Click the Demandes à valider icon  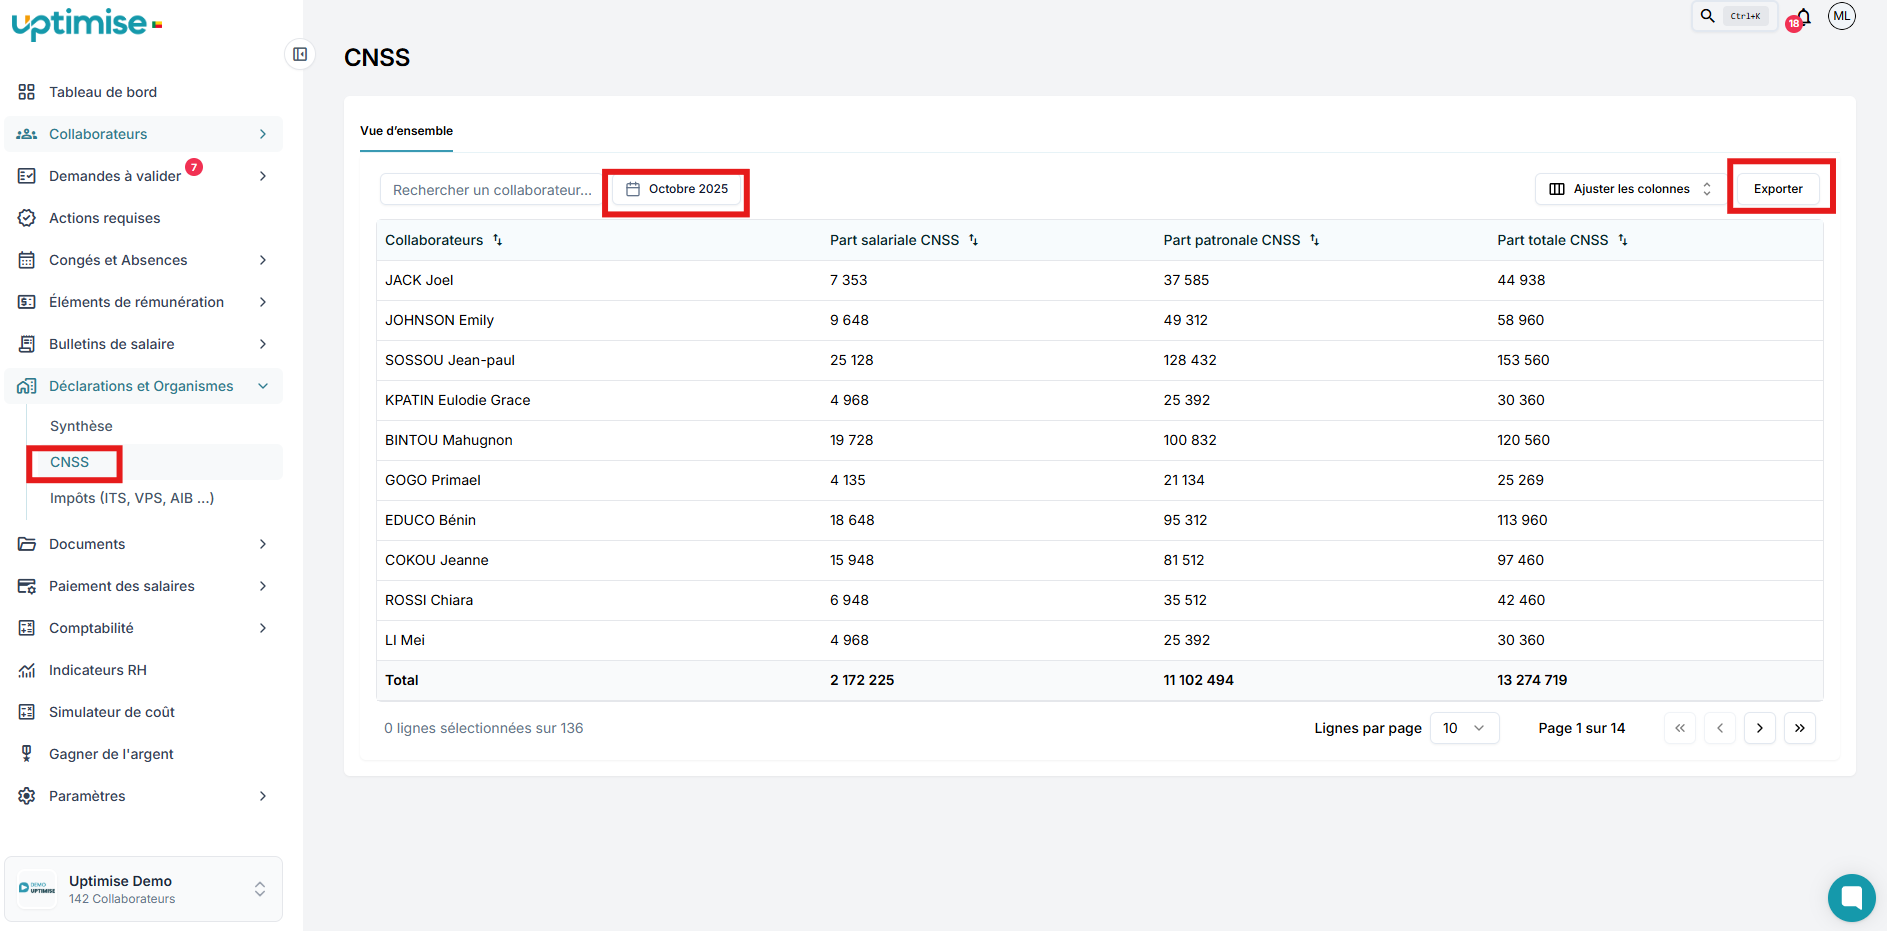click(27, 176)
